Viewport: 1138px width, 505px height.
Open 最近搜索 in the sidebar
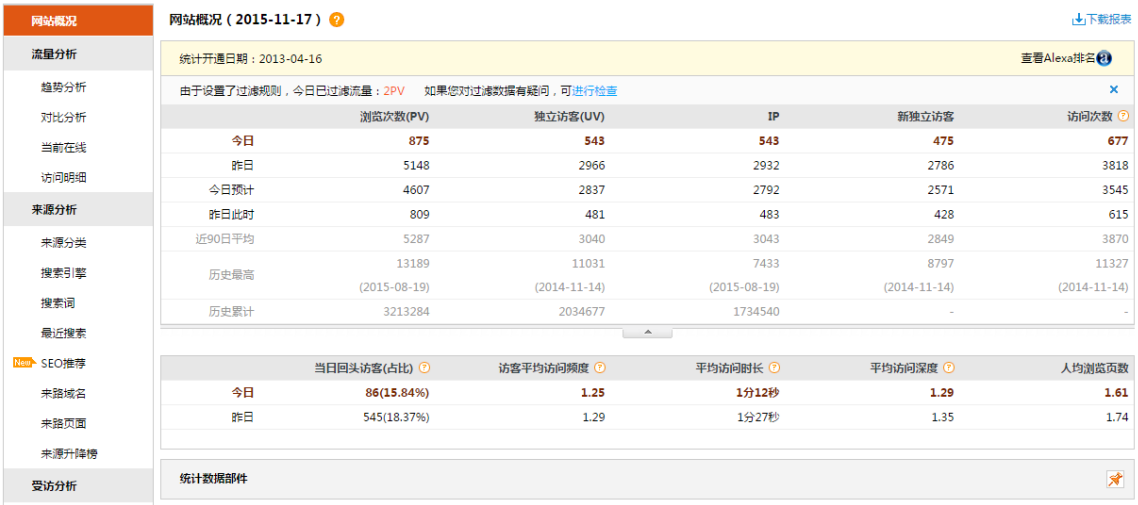point(64,333)
